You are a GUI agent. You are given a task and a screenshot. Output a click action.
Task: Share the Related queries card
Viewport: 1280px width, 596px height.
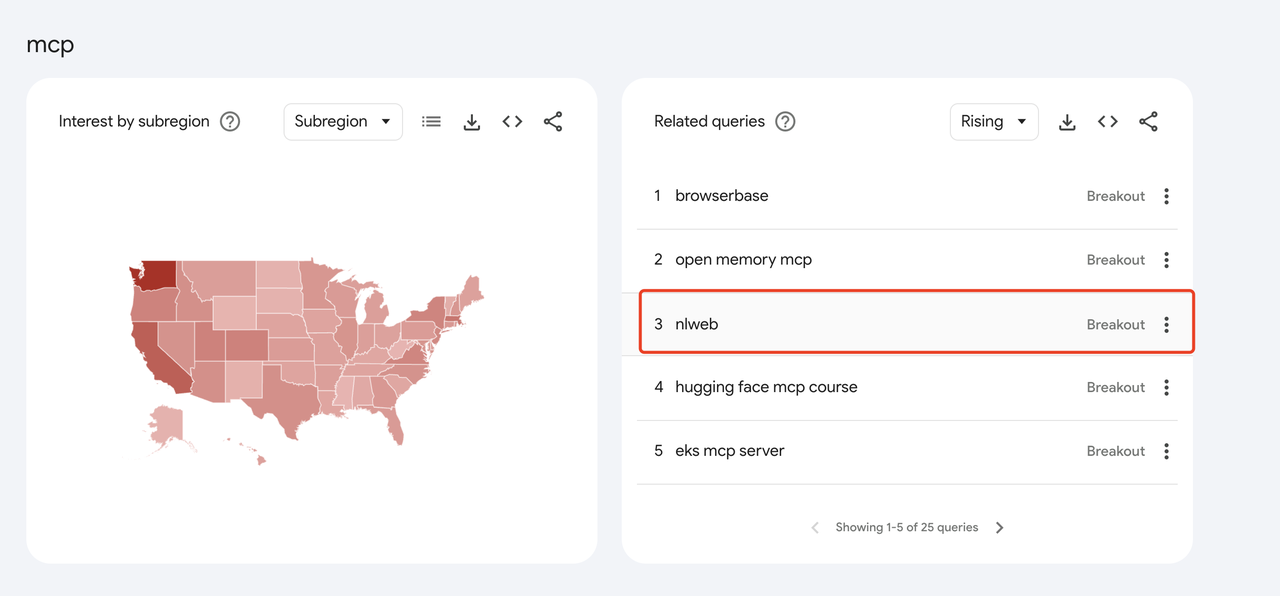(1148, 122)
